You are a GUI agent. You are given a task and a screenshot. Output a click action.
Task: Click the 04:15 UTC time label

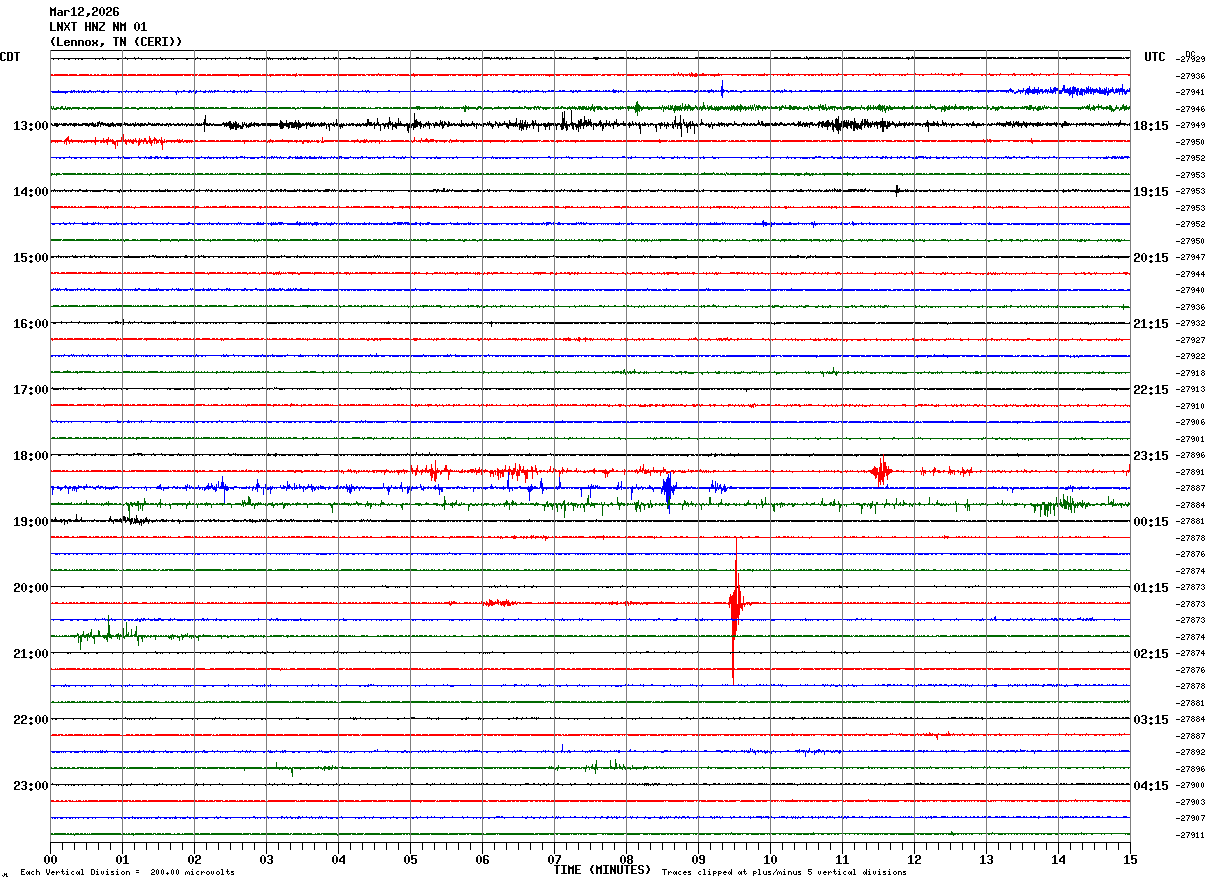pyautogui.click(x=1151, y=786)
